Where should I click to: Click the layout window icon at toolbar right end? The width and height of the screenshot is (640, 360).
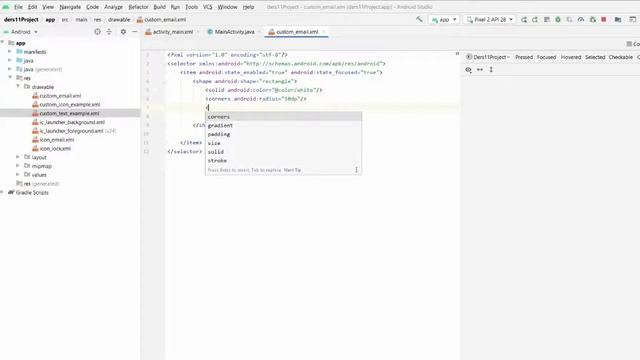633,20
